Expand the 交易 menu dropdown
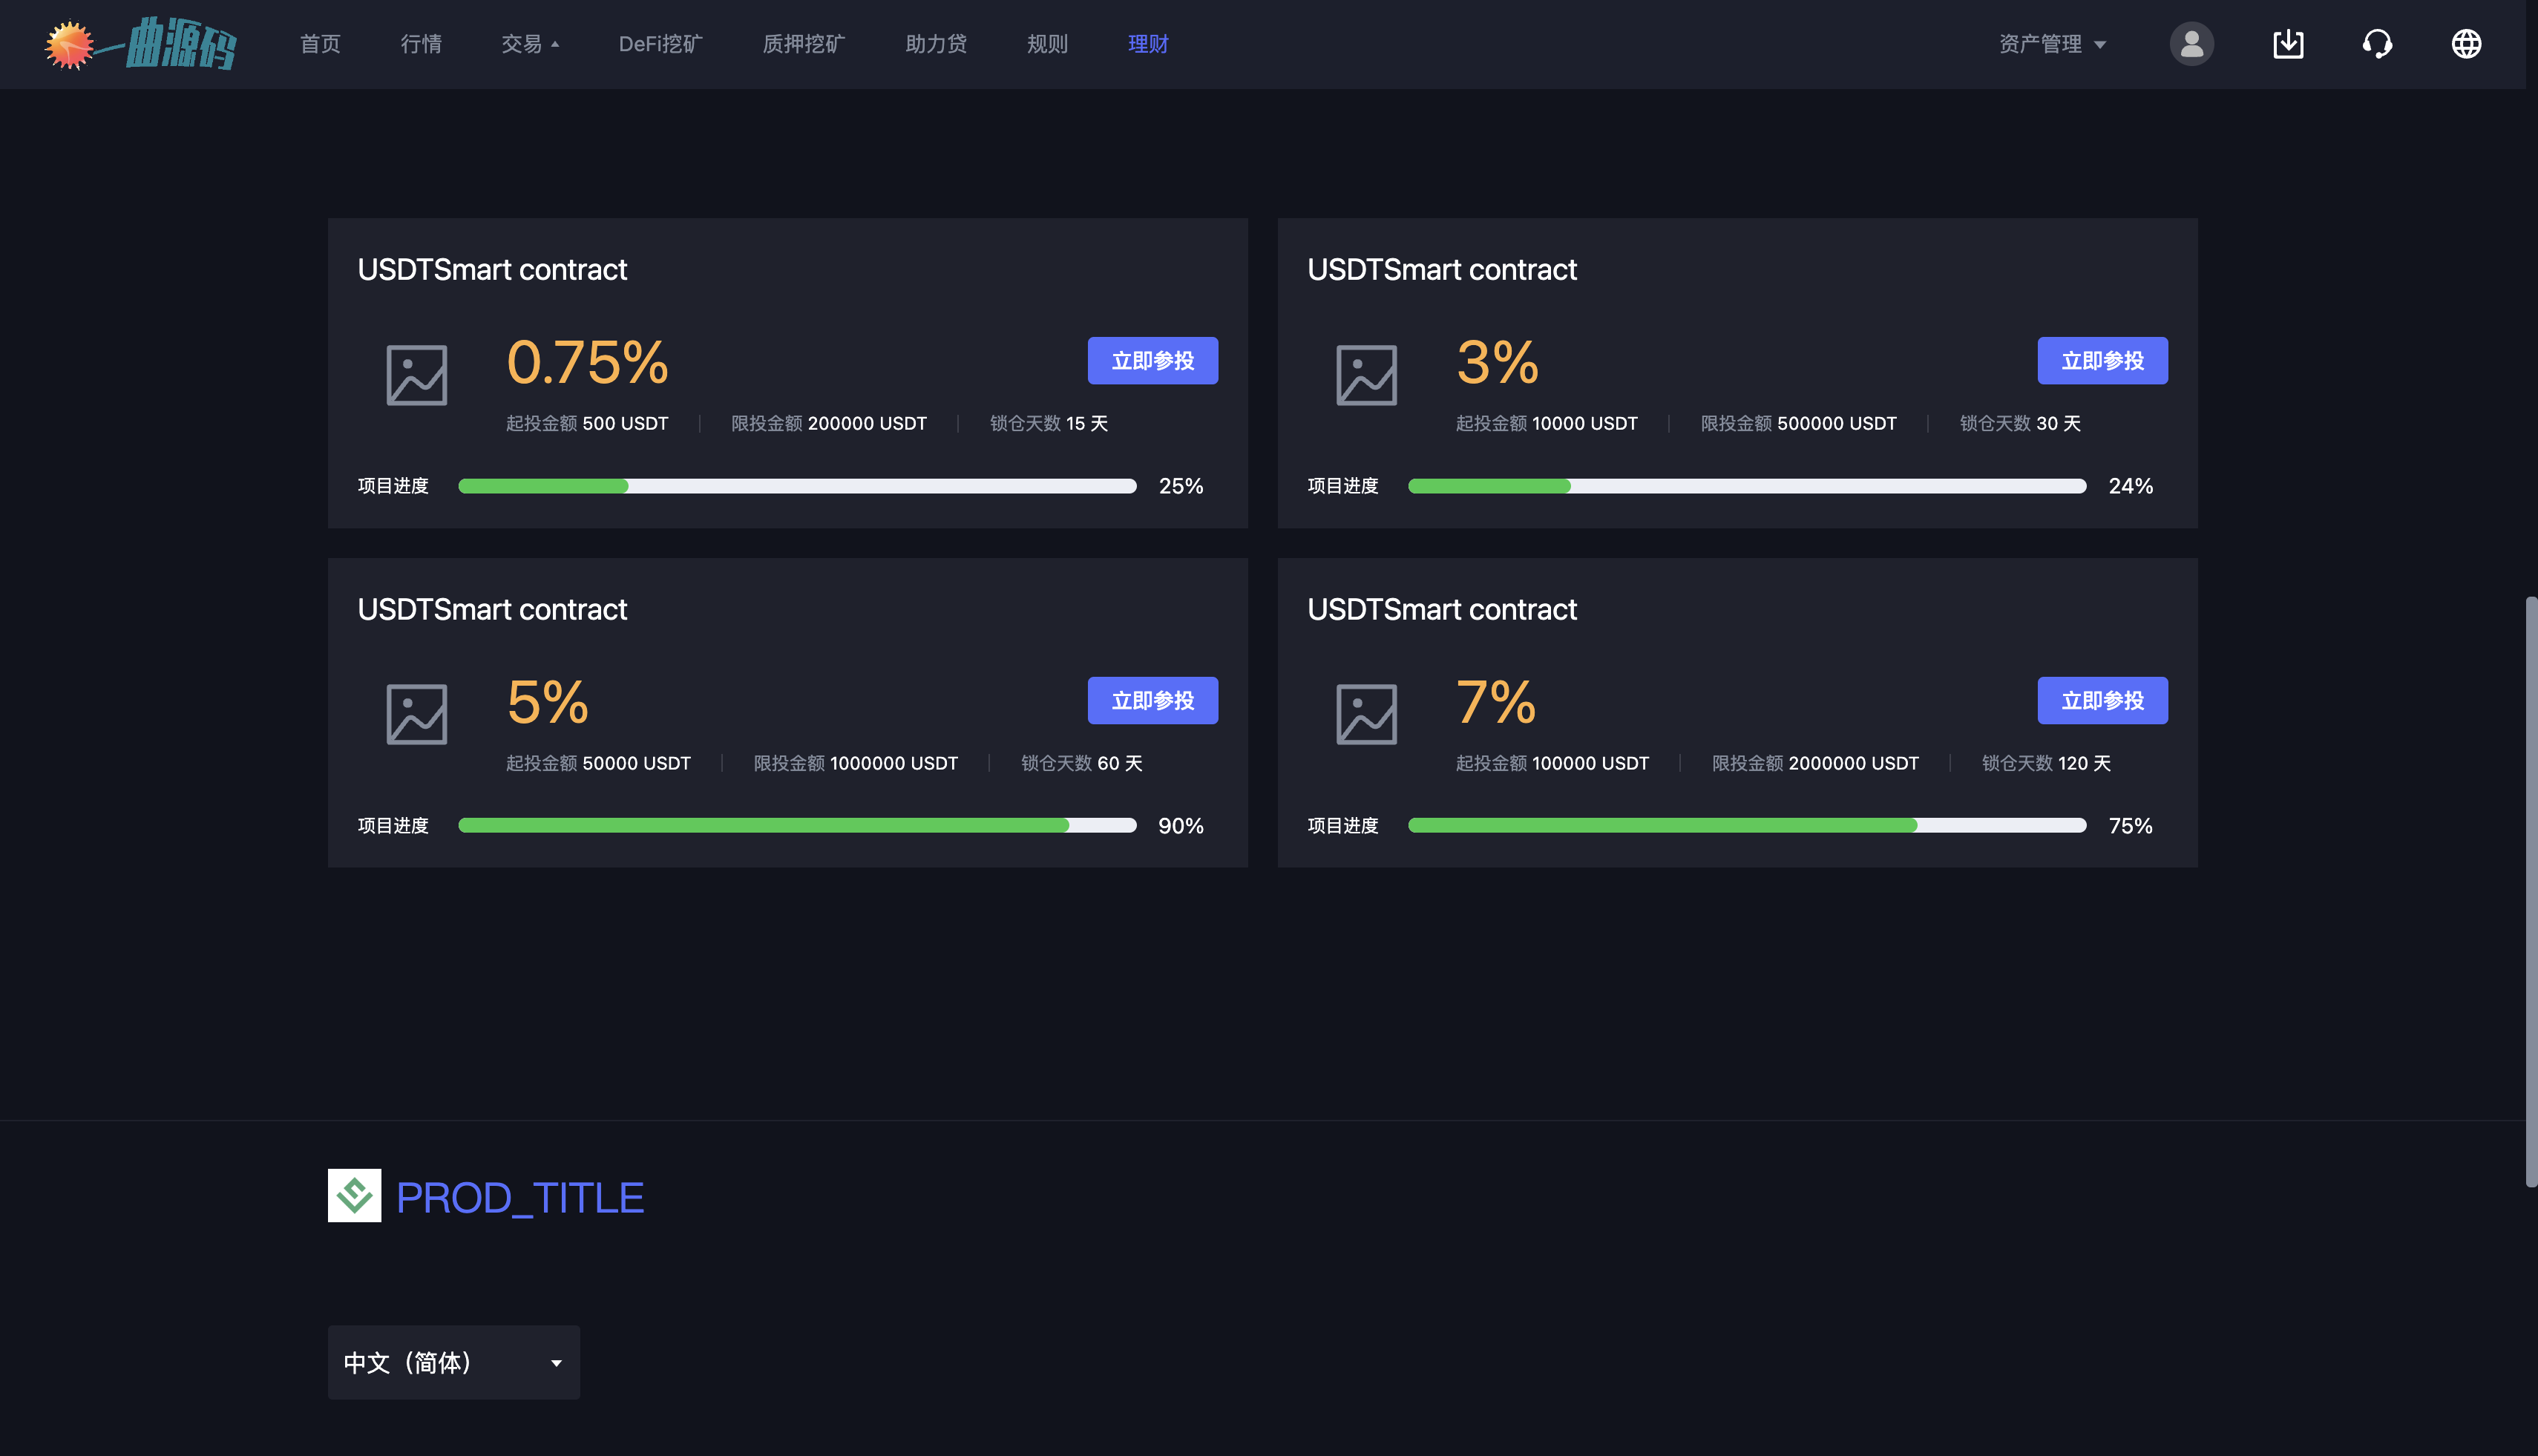2538x1456 pixels. pyautogui.click(x=530, y=44)
